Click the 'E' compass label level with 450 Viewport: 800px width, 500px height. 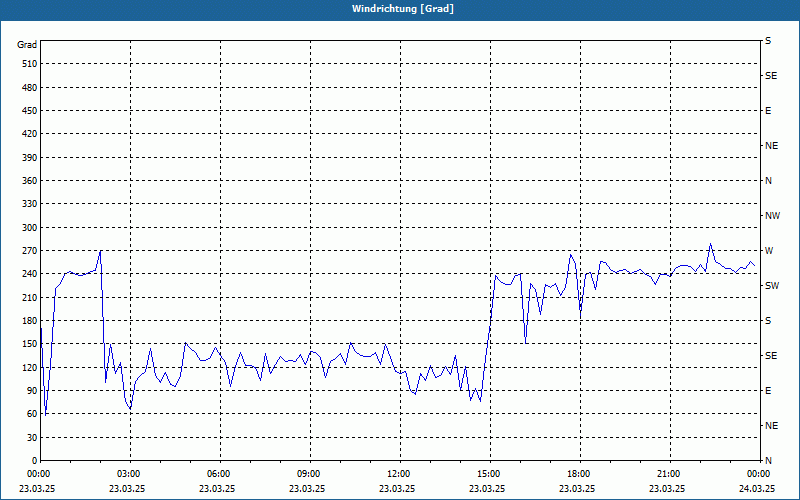tap(768, 111)
